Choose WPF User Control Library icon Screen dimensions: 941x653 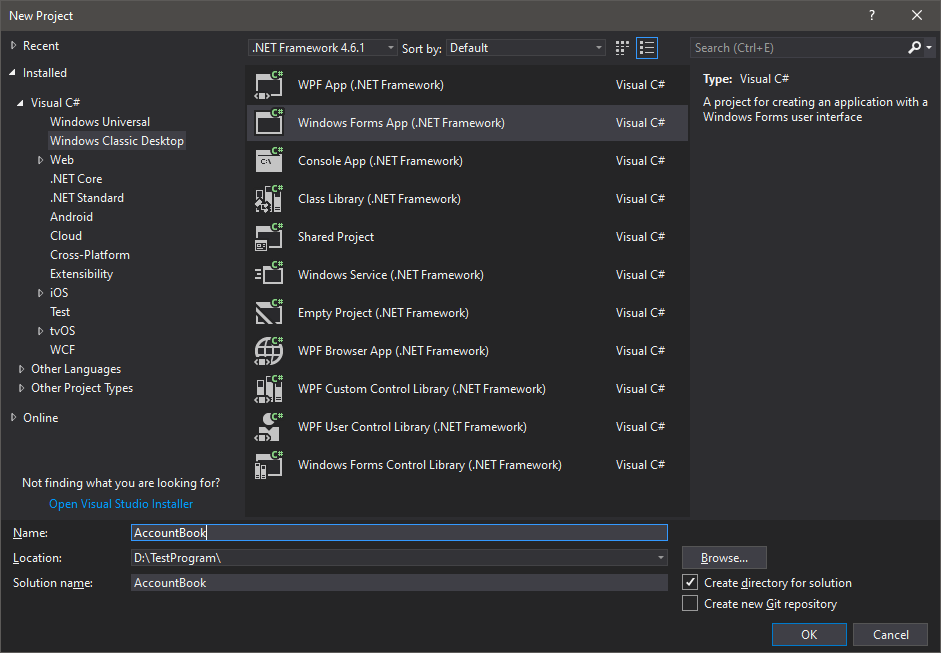point(269,427)
